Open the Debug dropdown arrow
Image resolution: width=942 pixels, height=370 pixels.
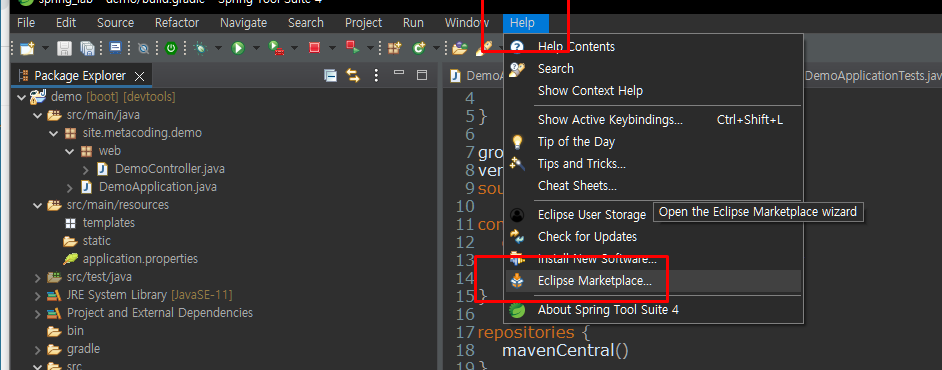click(x=218, y=48)
